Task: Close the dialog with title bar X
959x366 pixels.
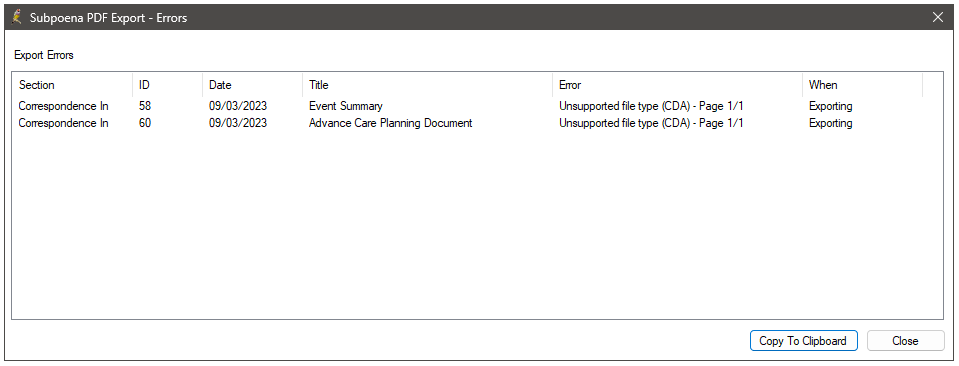Action: 938,17
